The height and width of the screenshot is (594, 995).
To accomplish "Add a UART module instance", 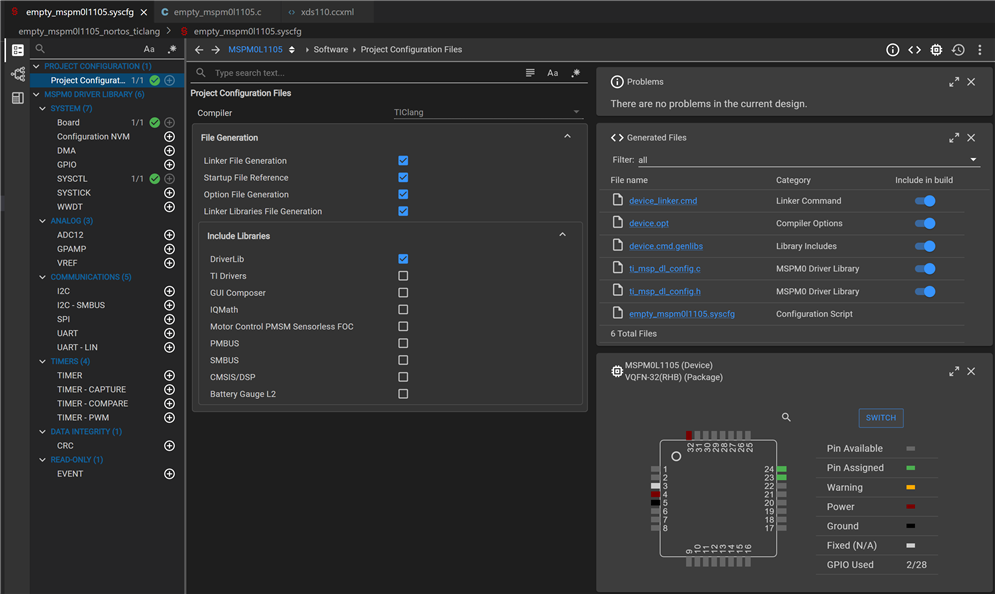I will coord(169,333).
